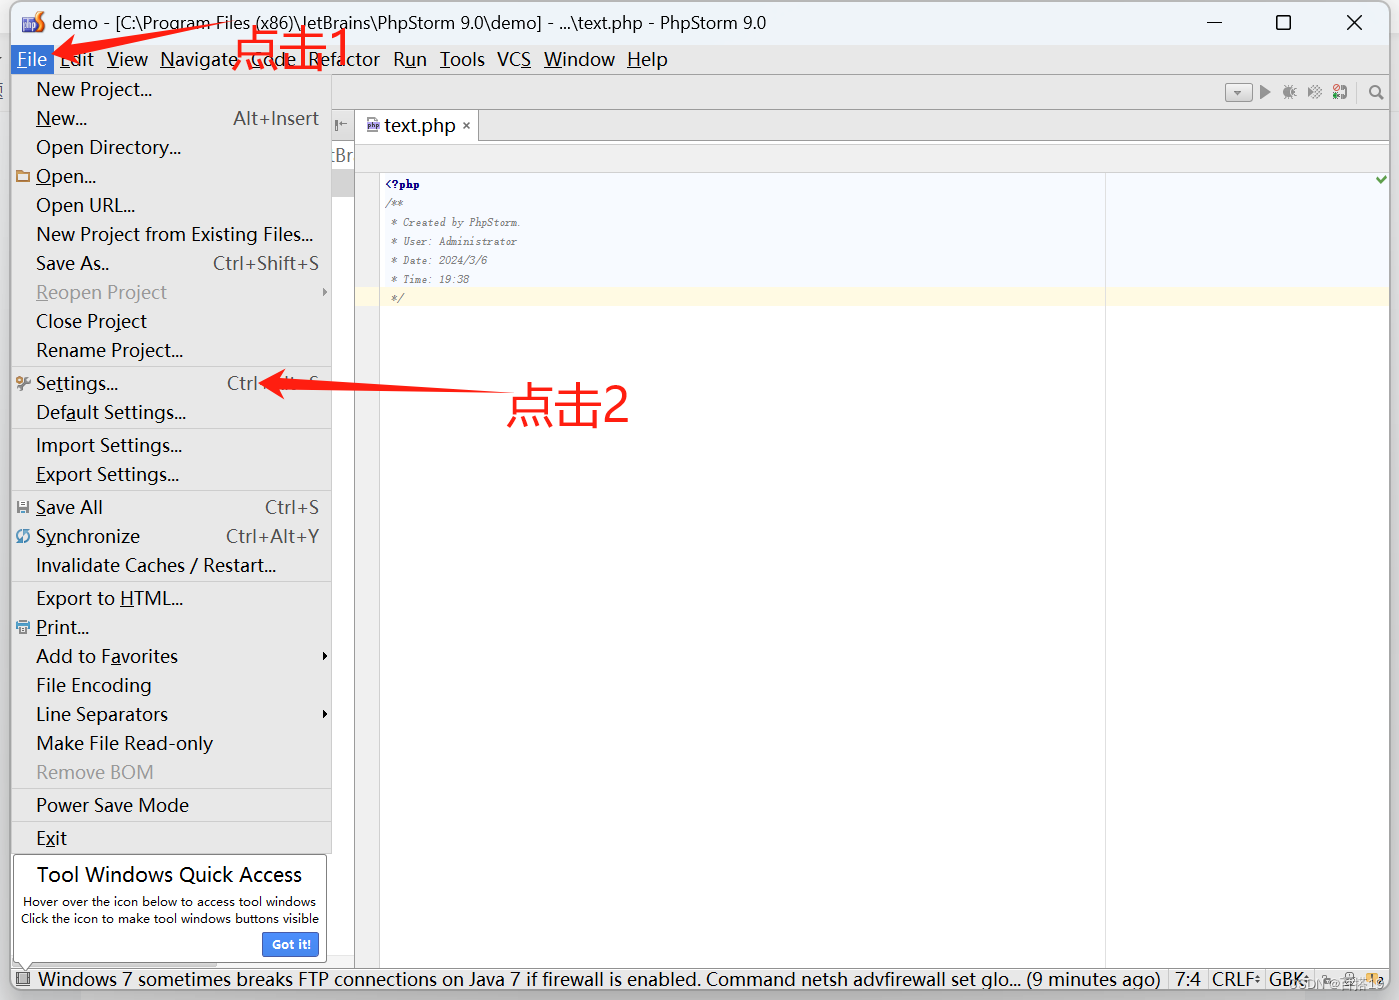The image size is (1399, 1000).
Task: Expand the Reopen Project submenu
Action: 101,292
